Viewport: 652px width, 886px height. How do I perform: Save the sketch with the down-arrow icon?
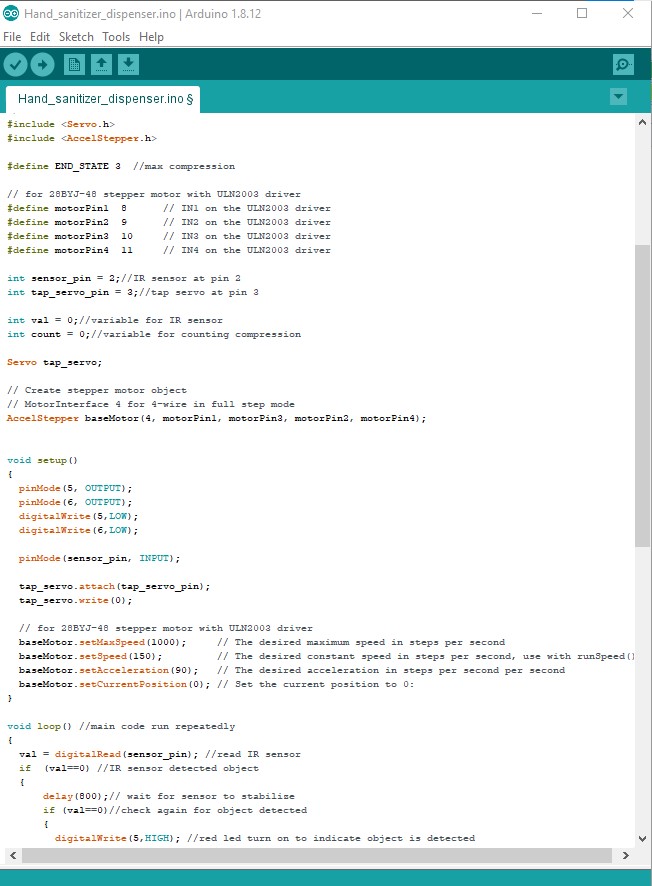tap(128, 64)
